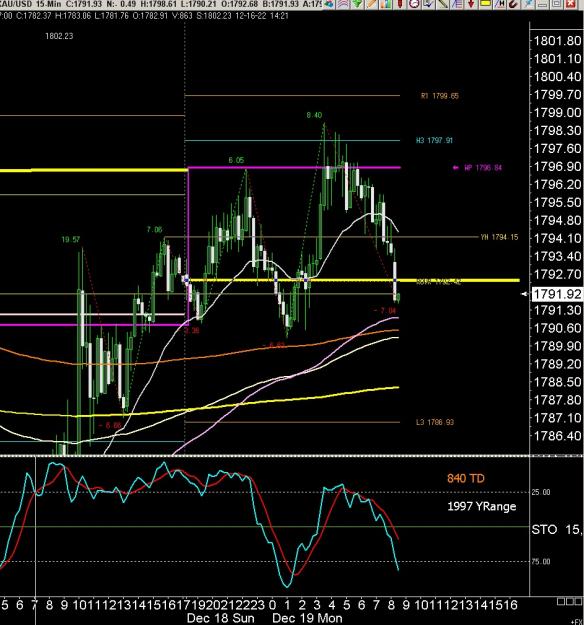Select the yellow rectangle highlight tool
584x625 pixels.
tap(485, 4)
